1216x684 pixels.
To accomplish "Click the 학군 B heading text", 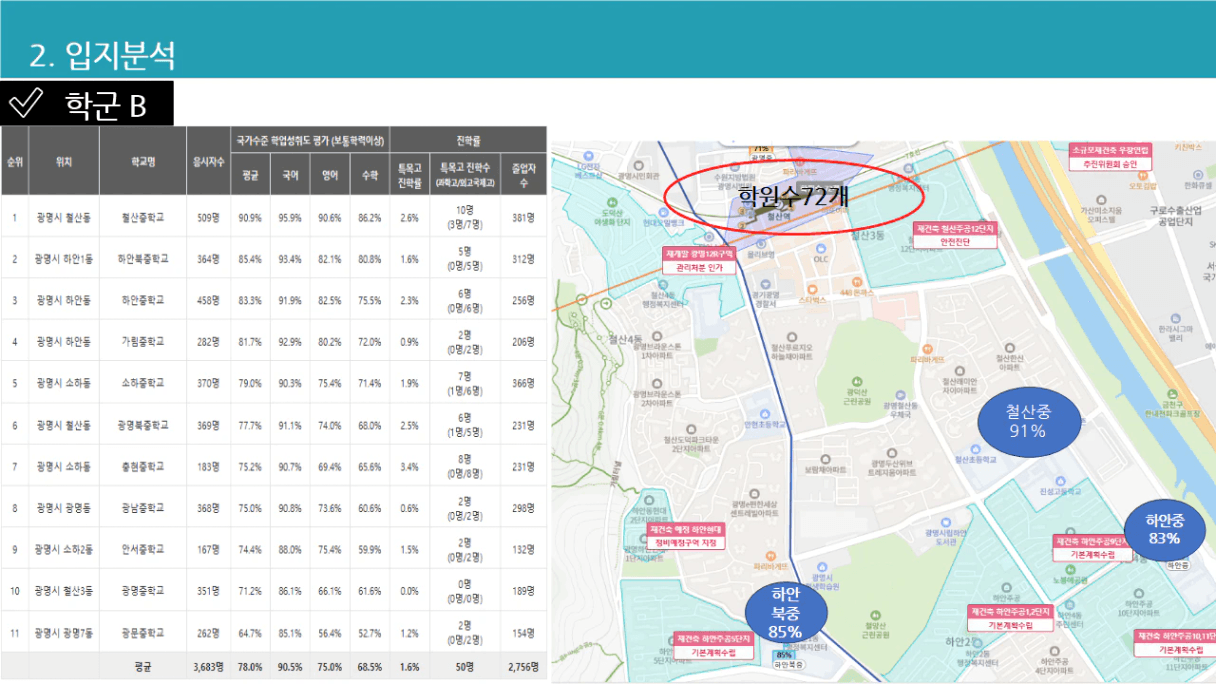I will [x=107, y=104].
